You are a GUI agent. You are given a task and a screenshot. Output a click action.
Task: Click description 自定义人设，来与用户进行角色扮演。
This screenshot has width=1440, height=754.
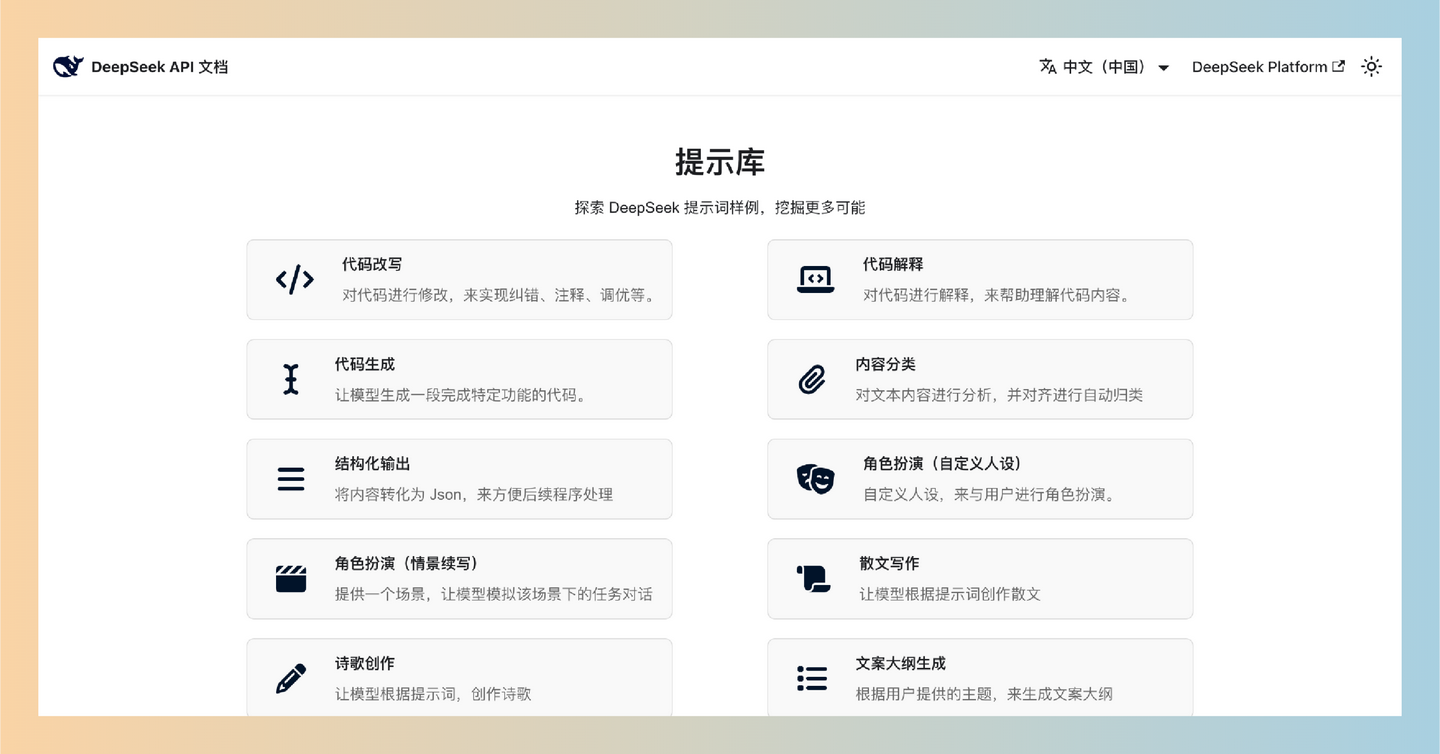coord(990,494)
